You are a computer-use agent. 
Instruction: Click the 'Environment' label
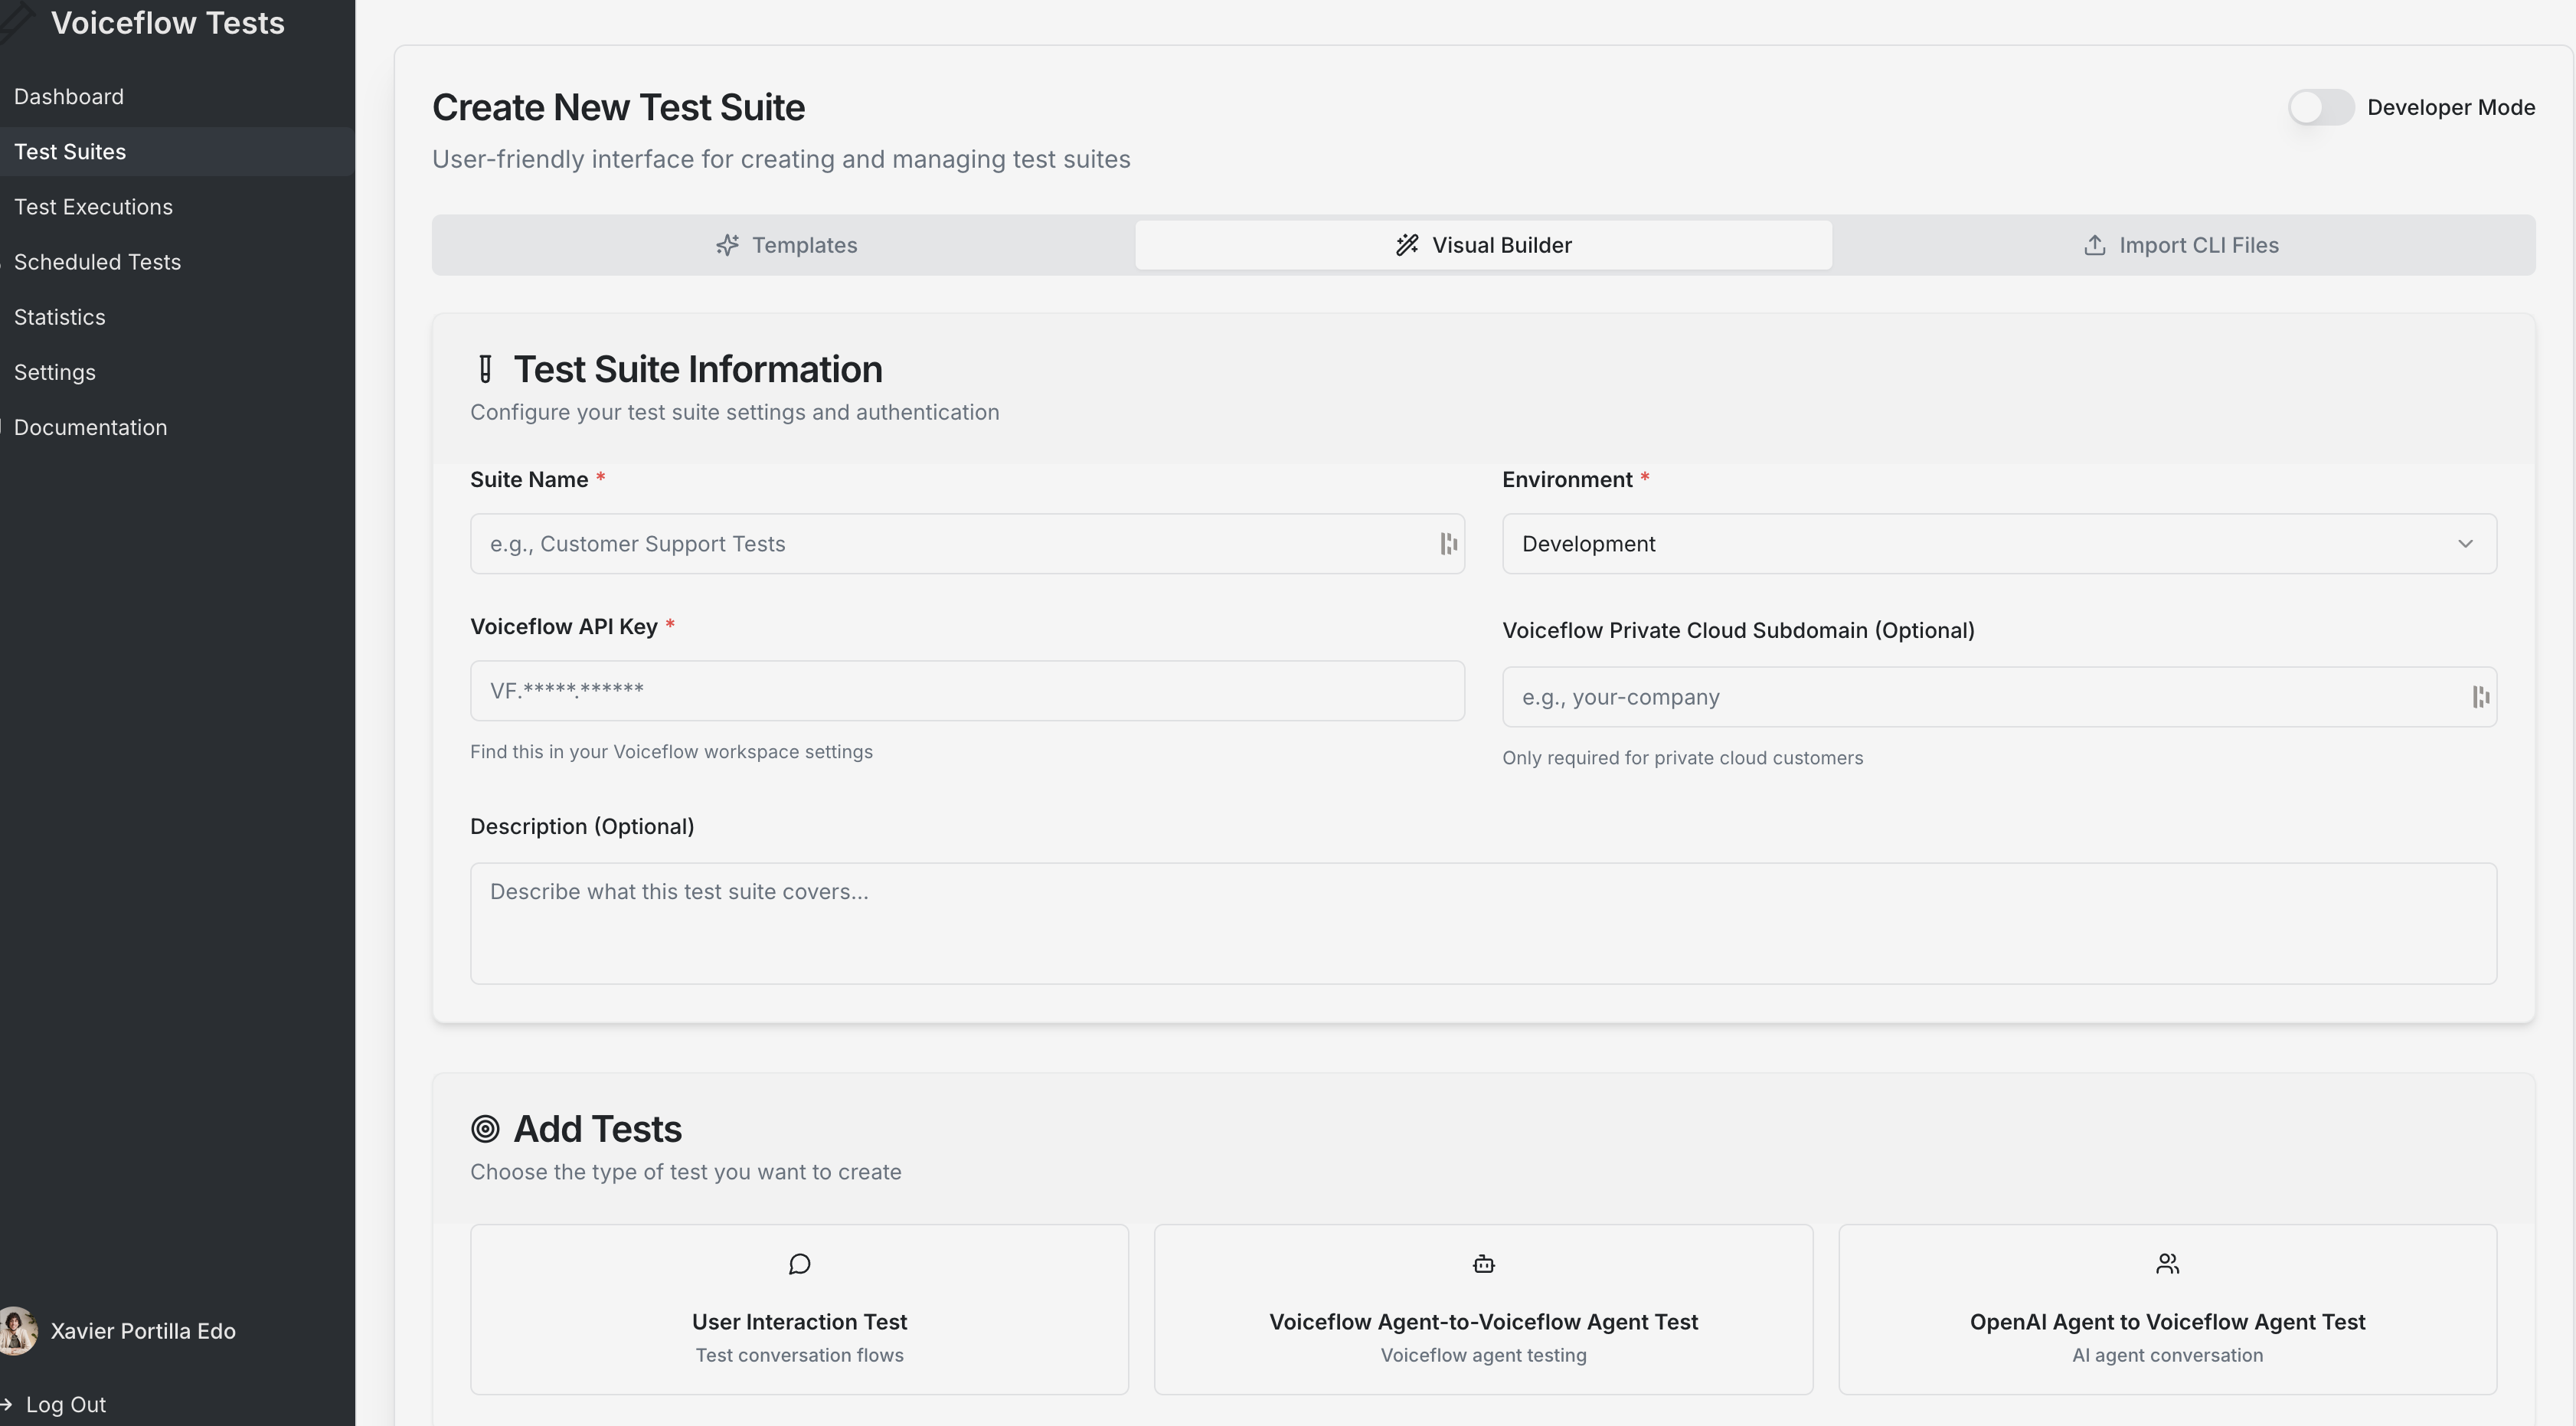1567,480
